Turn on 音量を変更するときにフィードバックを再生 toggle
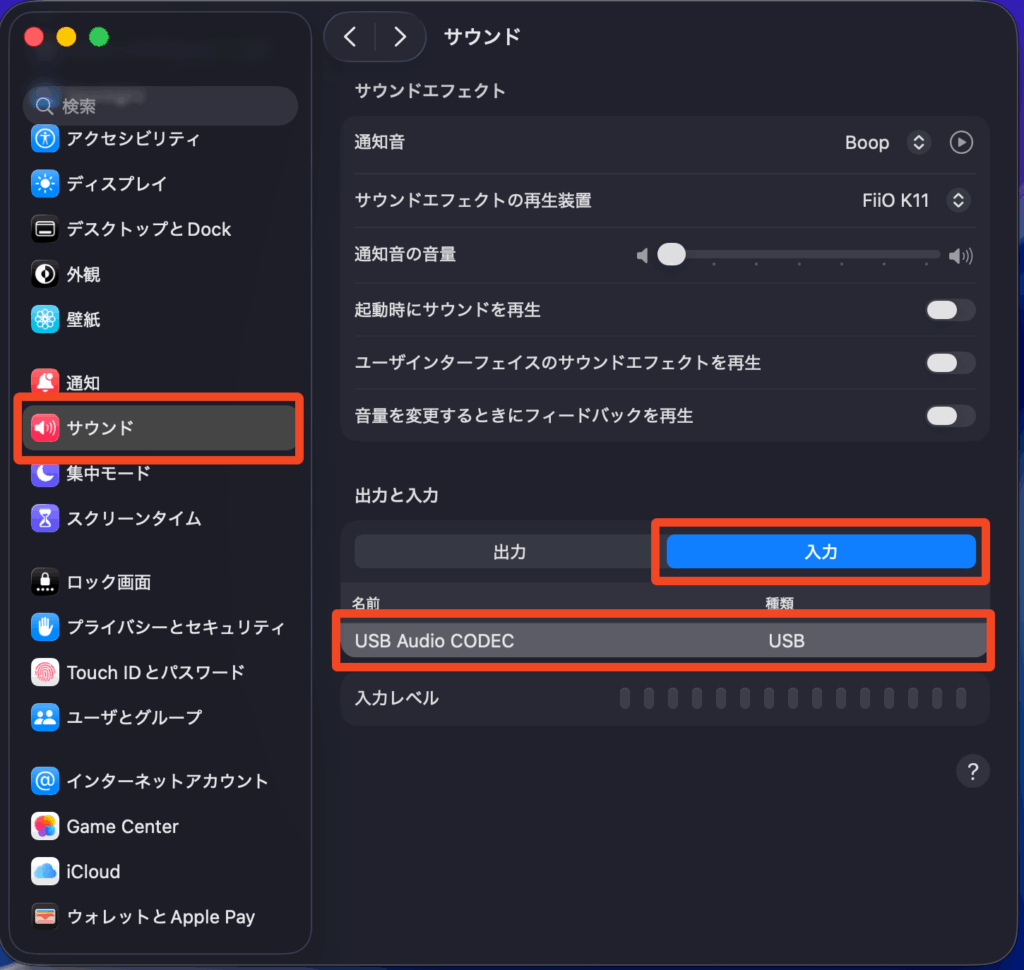1024x970 pixels. [949, 416]
